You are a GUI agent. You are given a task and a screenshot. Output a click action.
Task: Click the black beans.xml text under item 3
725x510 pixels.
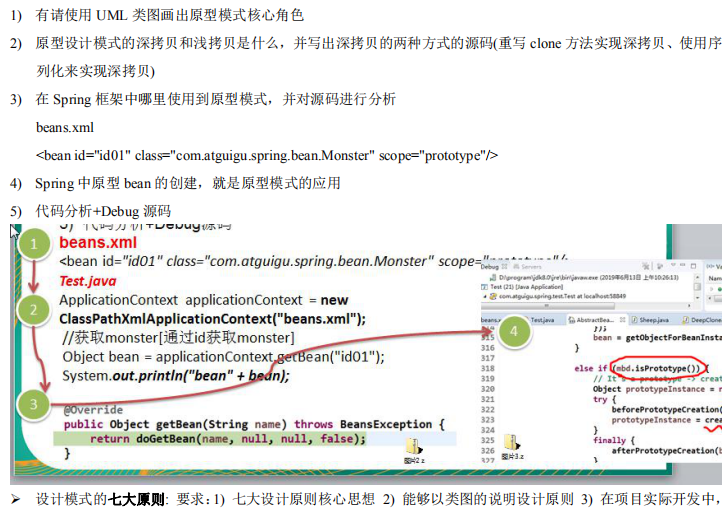[65, 127]
